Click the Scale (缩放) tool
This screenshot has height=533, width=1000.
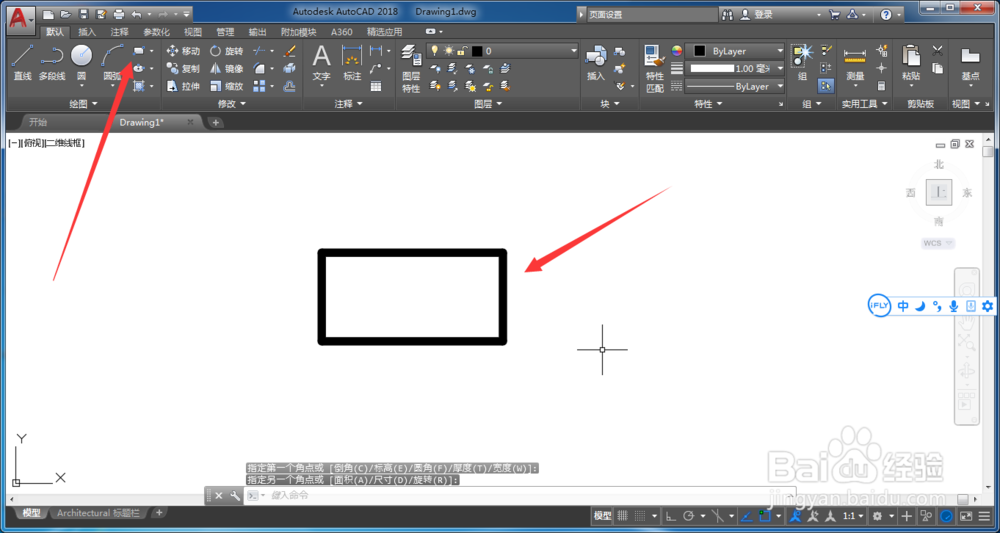(x=226, y=86)
